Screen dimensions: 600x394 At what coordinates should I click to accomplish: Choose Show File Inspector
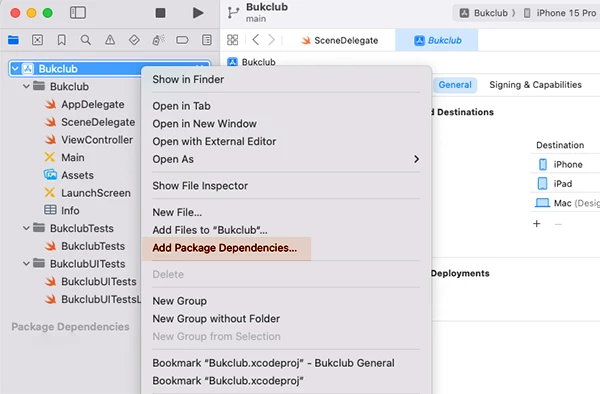point(286,186)
